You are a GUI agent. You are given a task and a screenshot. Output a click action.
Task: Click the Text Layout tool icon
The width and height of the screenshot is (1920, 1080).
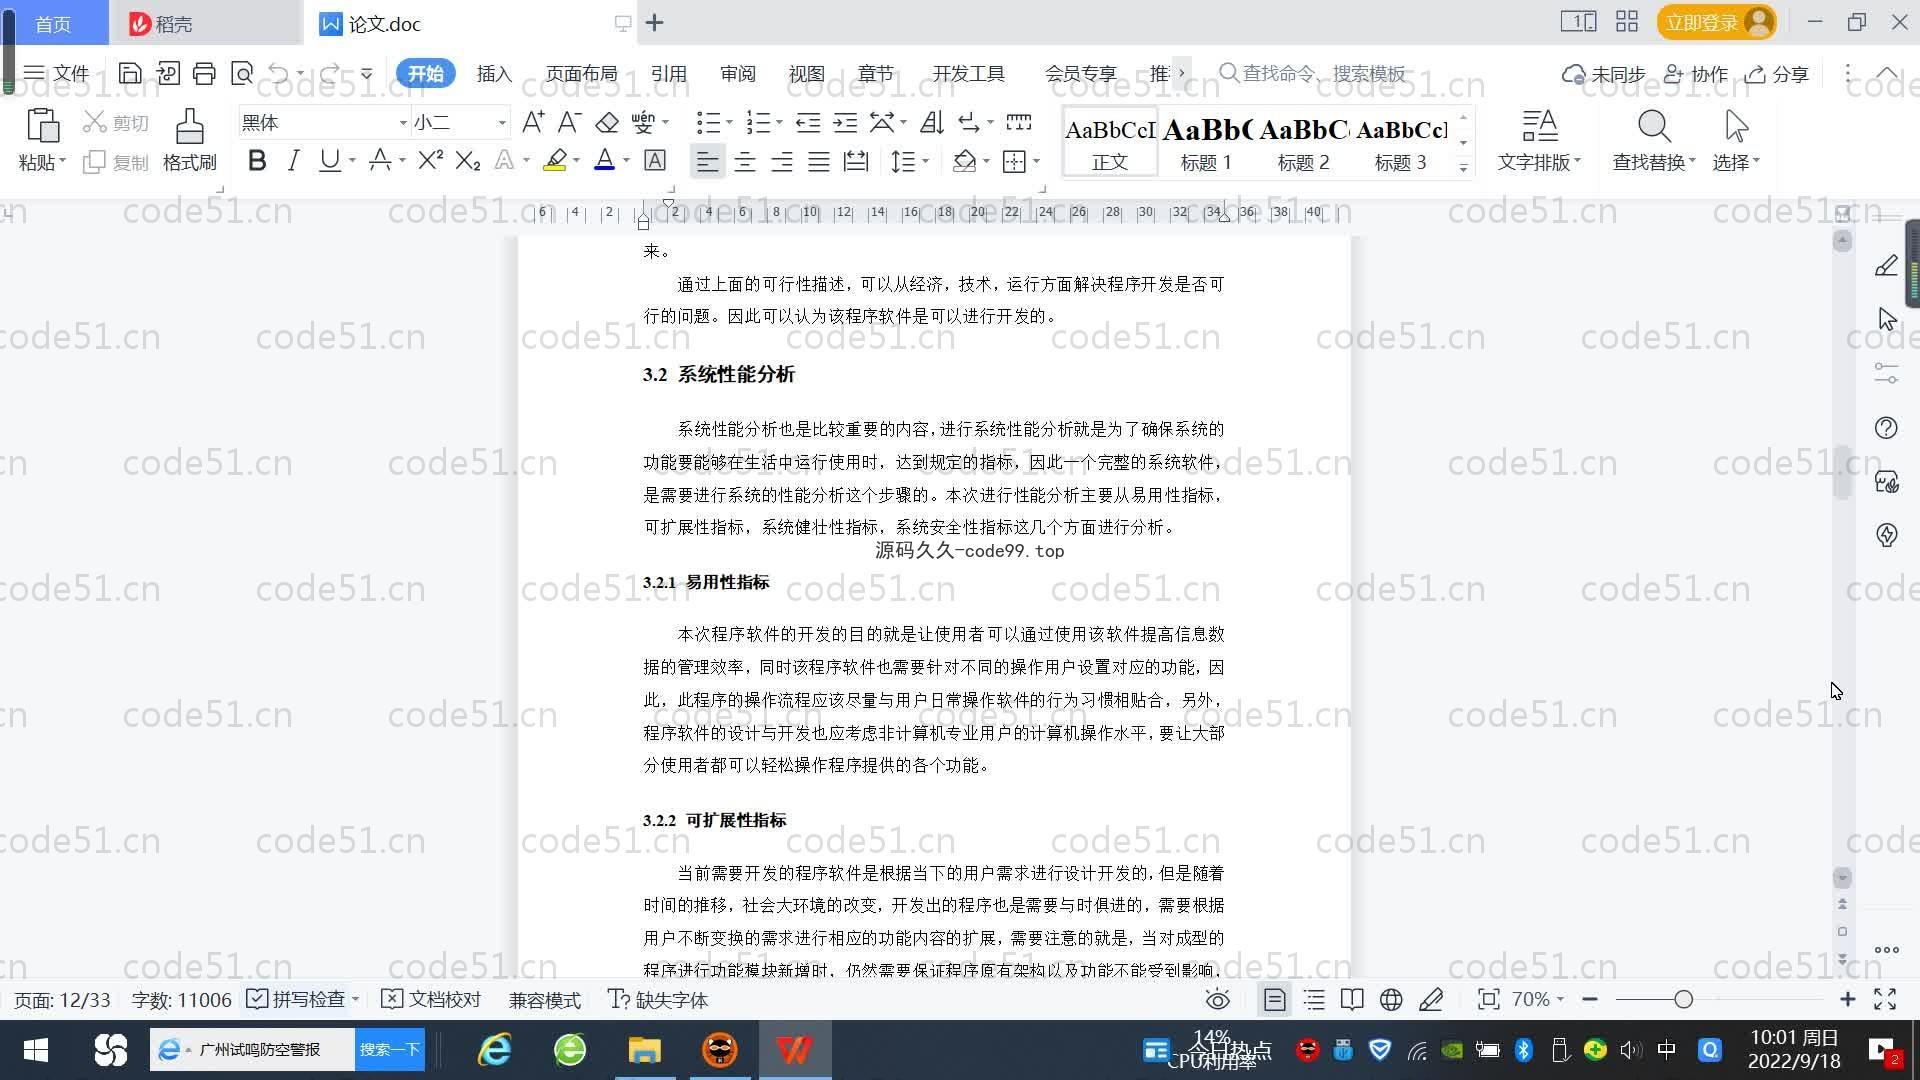coord(1539,127)
